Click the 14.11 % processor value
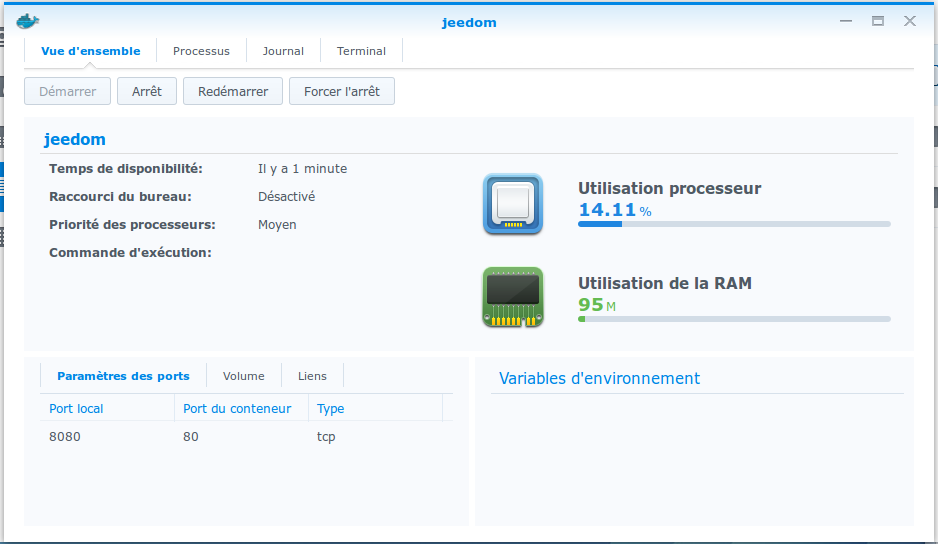The width and height of the screenshot is (938, 544). tap(614, 210)
